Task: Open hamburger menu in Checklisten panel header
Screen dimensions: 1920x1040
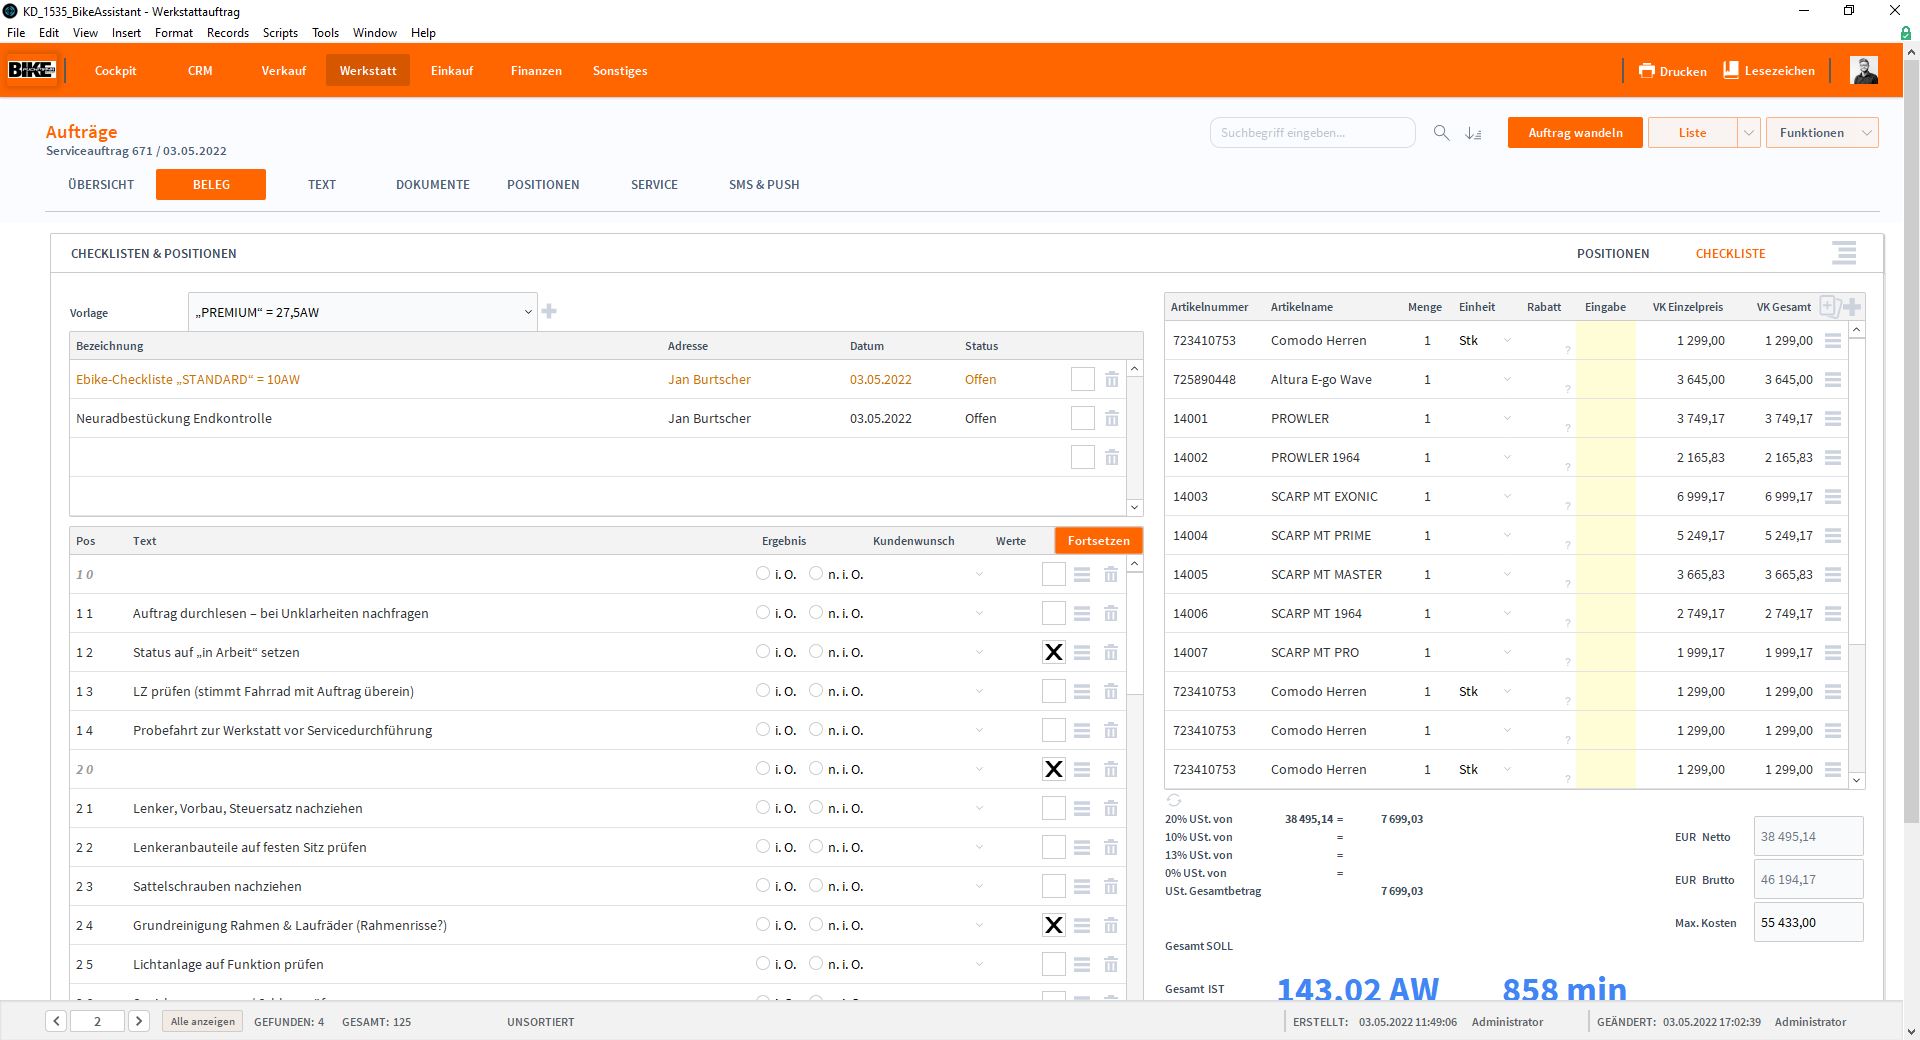Action: click(1844, 254)
